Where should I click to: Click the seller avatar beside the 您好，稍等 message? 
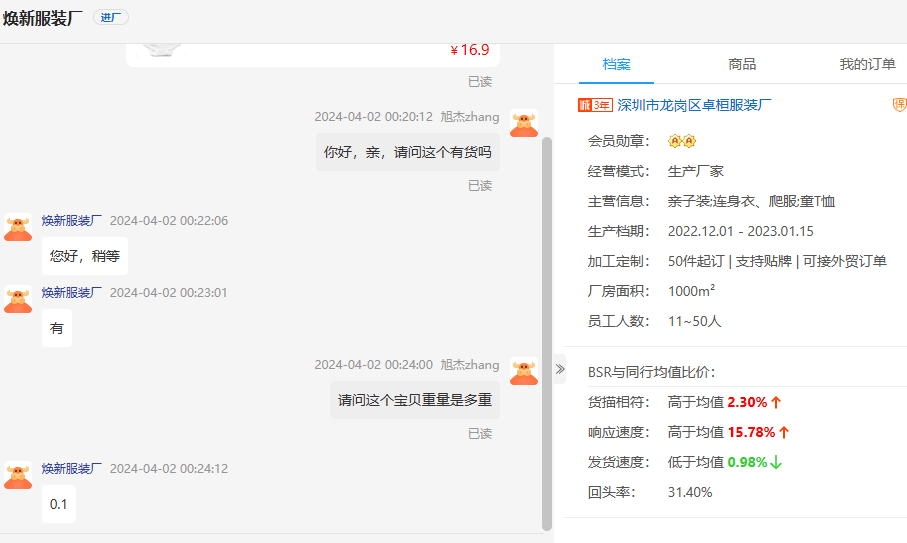click(18, 227)
